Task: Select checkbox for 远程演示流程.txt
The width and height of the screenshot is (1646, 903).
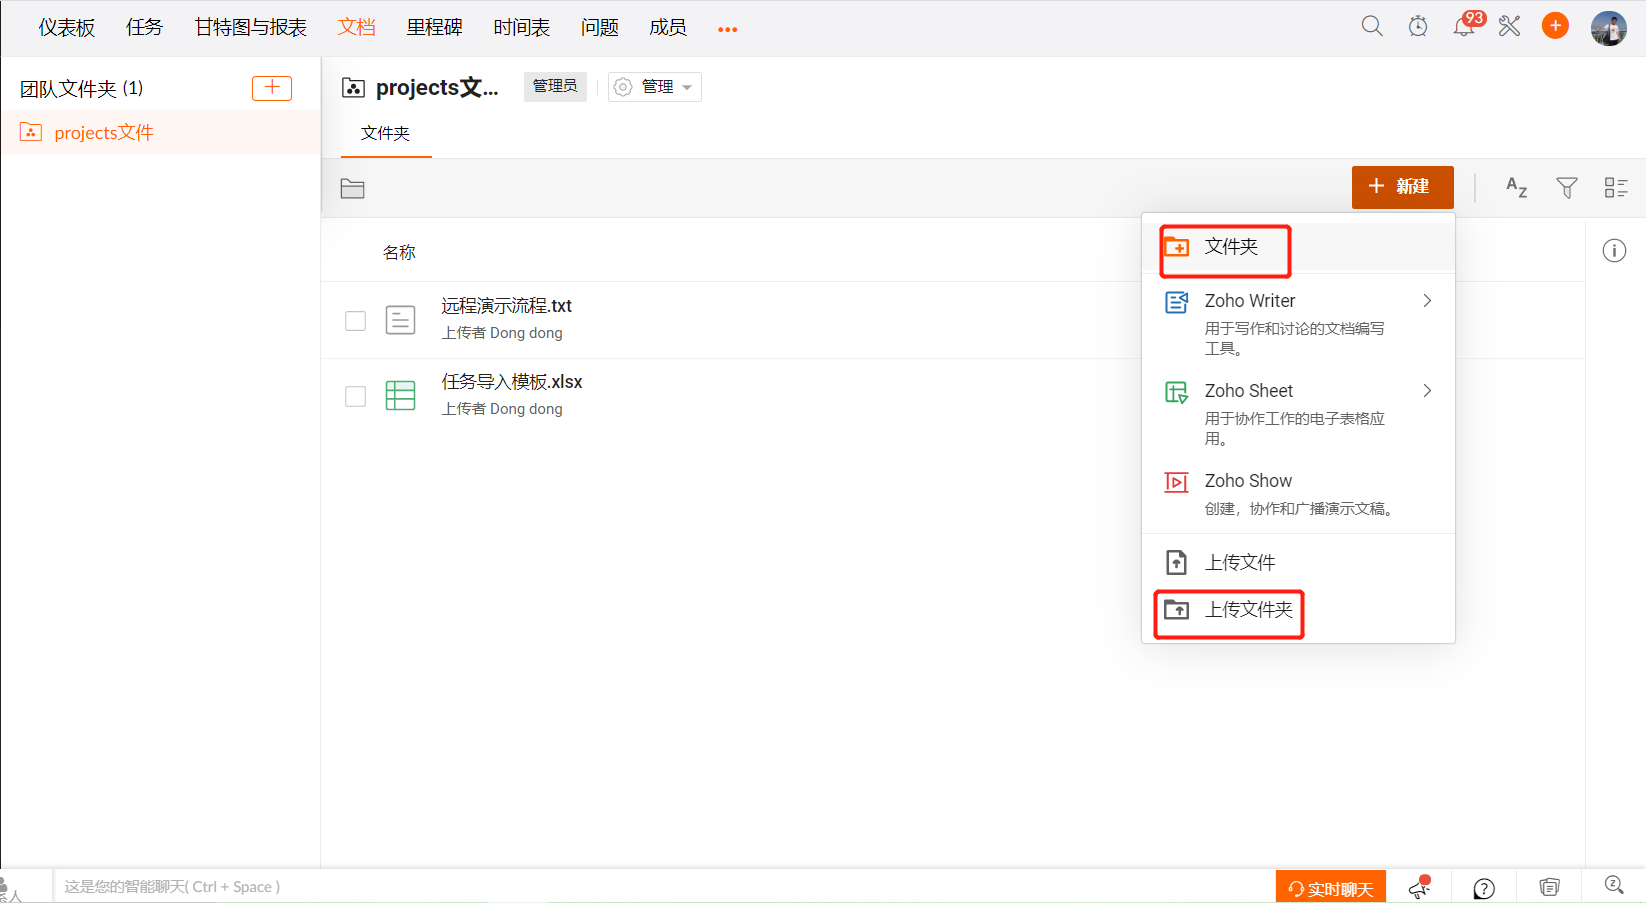Action: [355, 320]
